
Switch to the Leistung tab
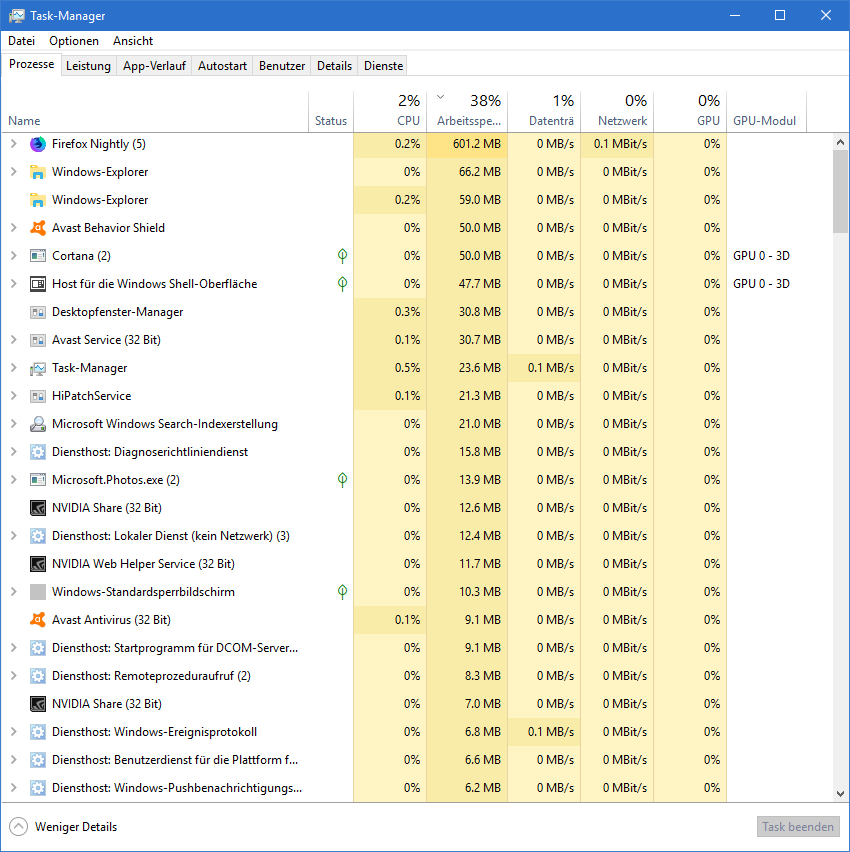pos(88,66)
